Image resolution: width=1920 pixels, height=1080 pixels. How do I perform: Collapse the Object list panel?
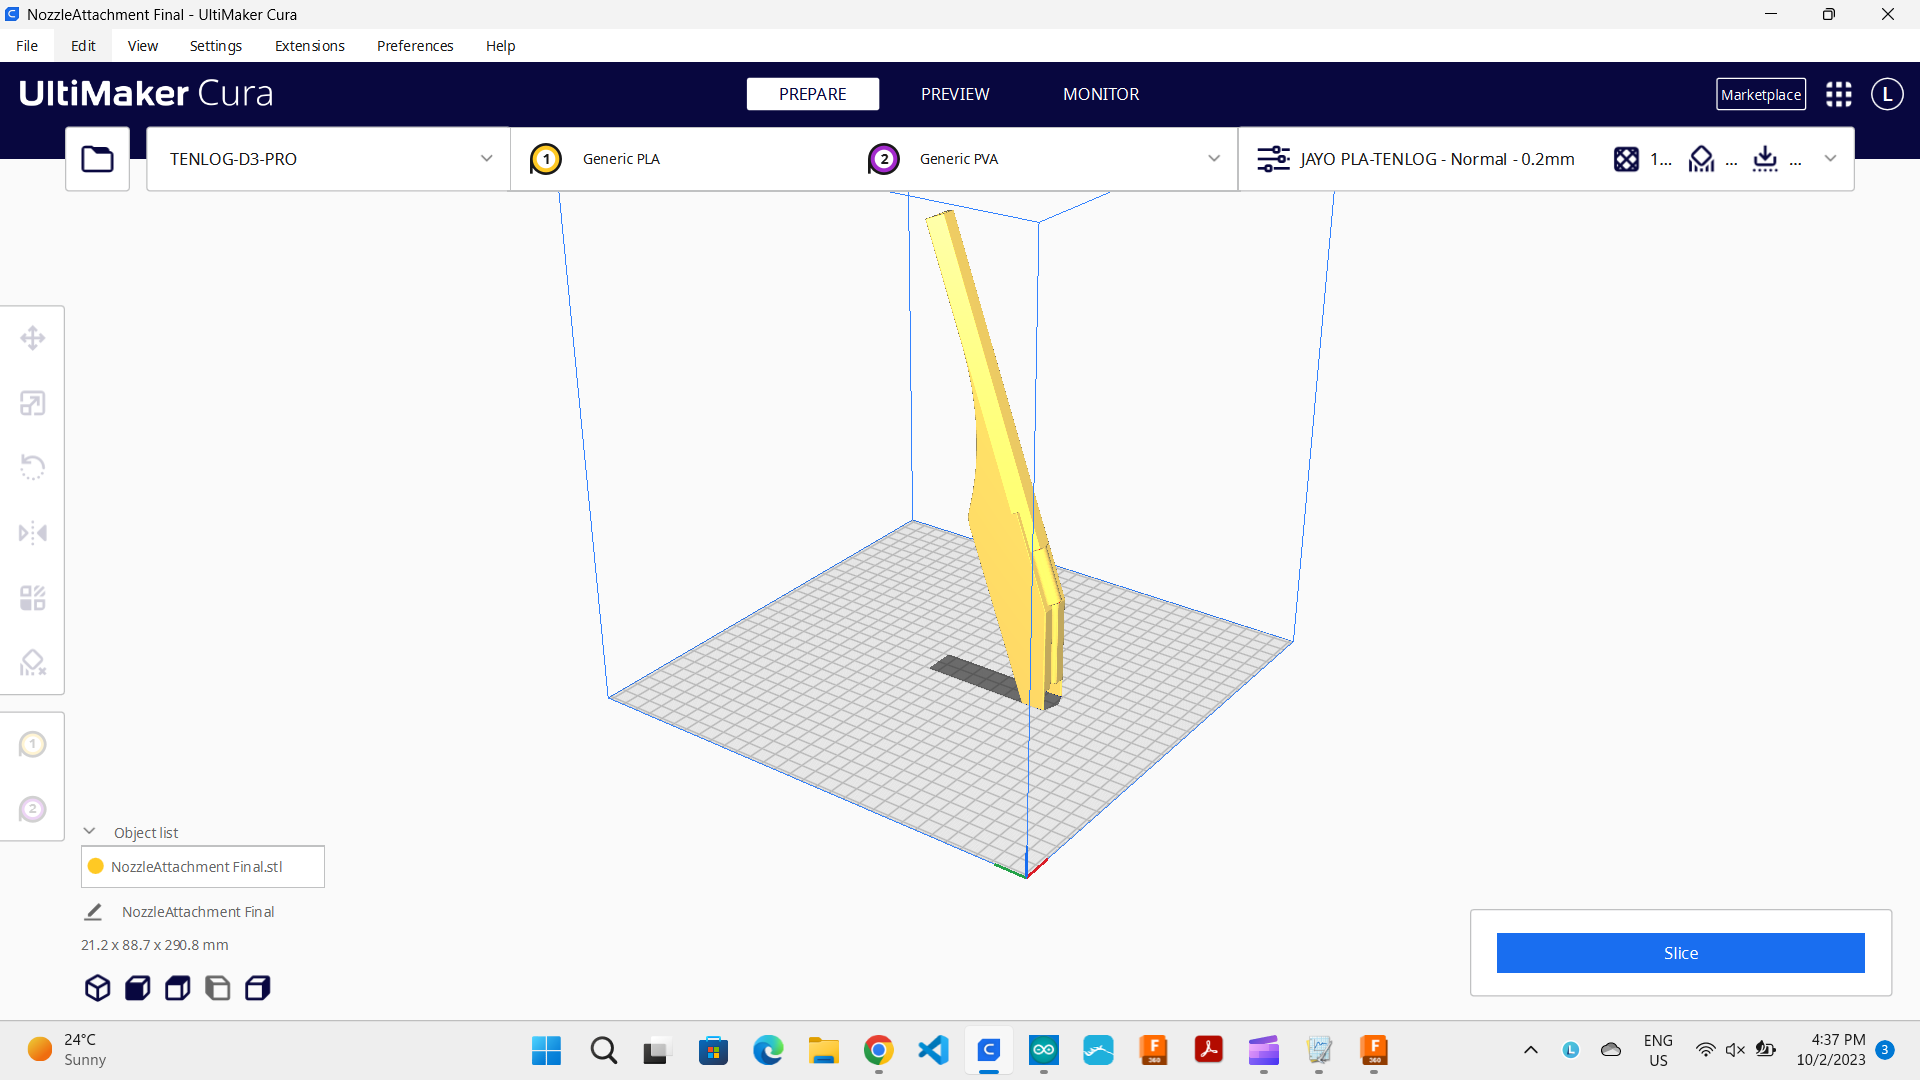pyautogui.click(x=89, y=831)
